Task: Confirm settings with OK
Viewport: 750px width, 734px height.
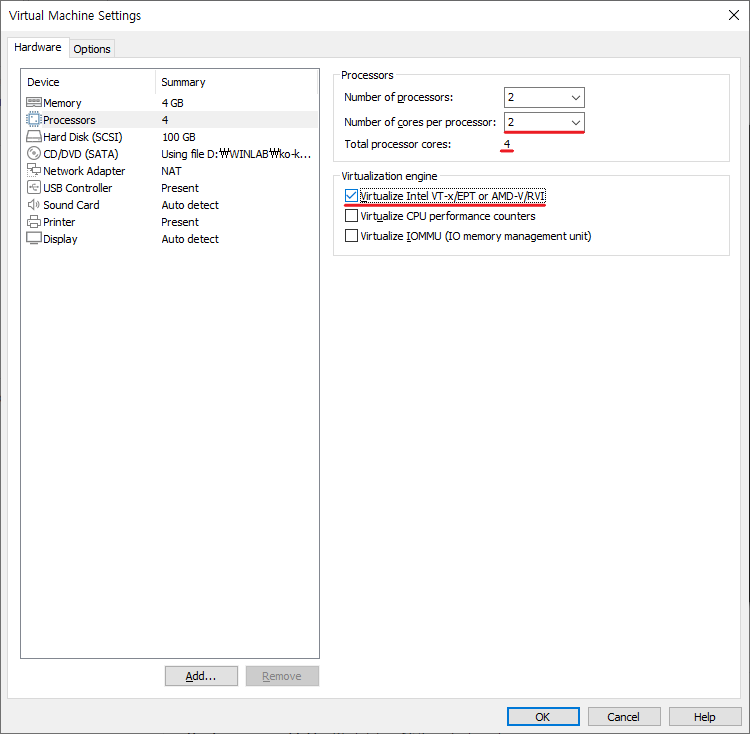Action: (543, 716)
